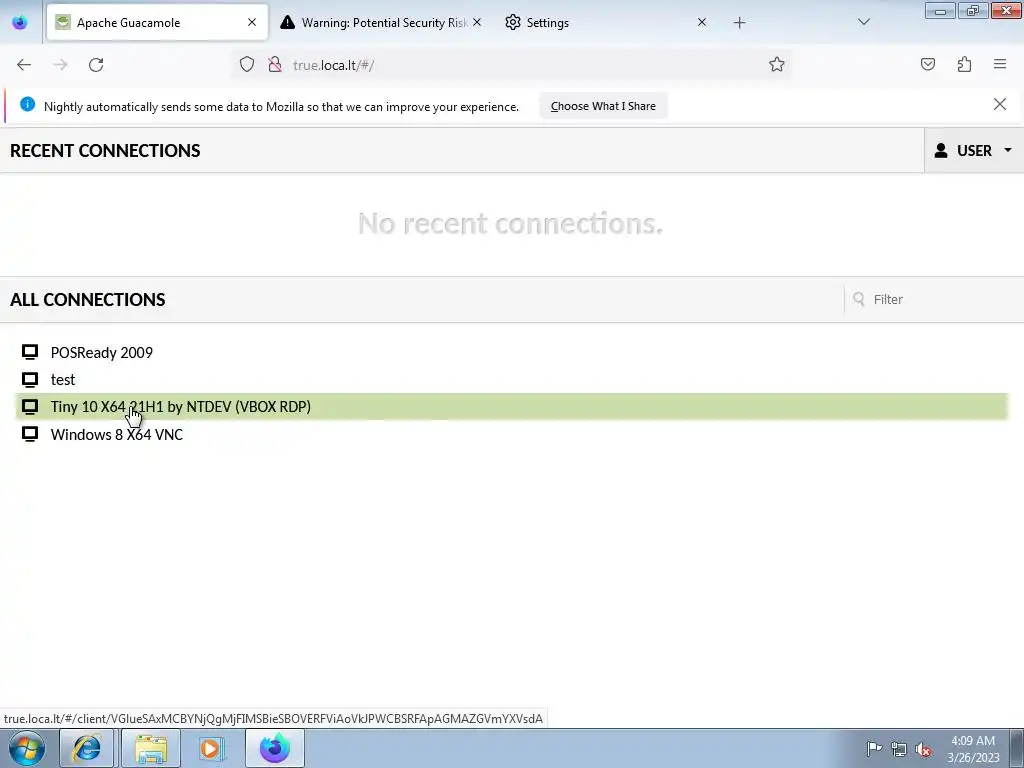Switch to the Settings tab
1024x768 pixels.
coord(606,22)
